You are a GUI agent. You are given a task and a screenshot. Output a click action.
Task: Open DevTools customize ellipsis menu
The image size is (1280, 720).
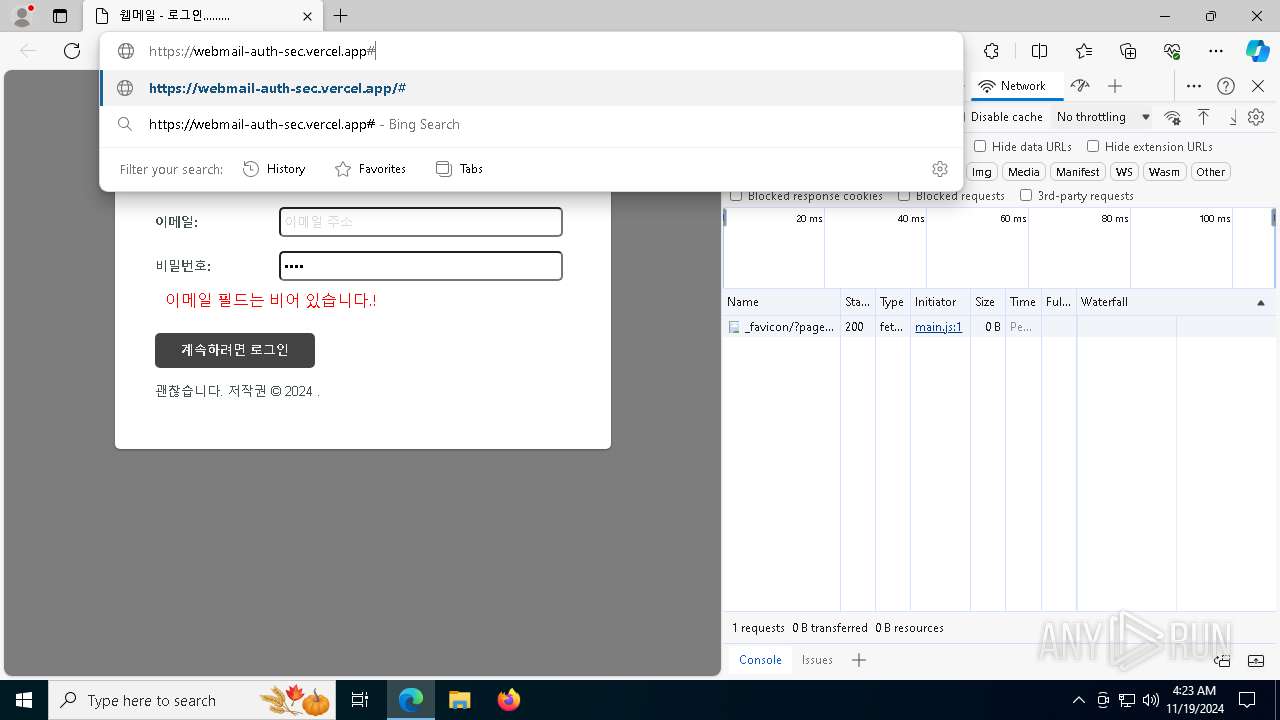tap(1194, 86)
